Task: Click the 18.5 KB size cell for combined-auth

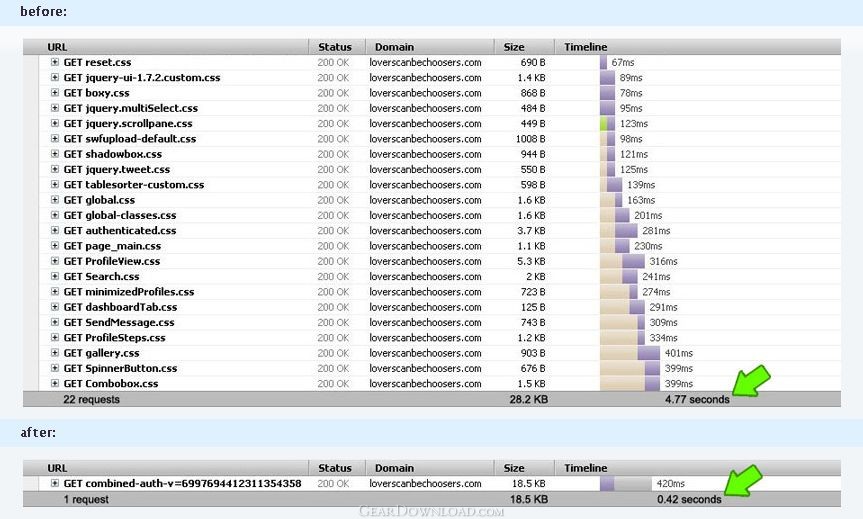Action: (528, 484)
